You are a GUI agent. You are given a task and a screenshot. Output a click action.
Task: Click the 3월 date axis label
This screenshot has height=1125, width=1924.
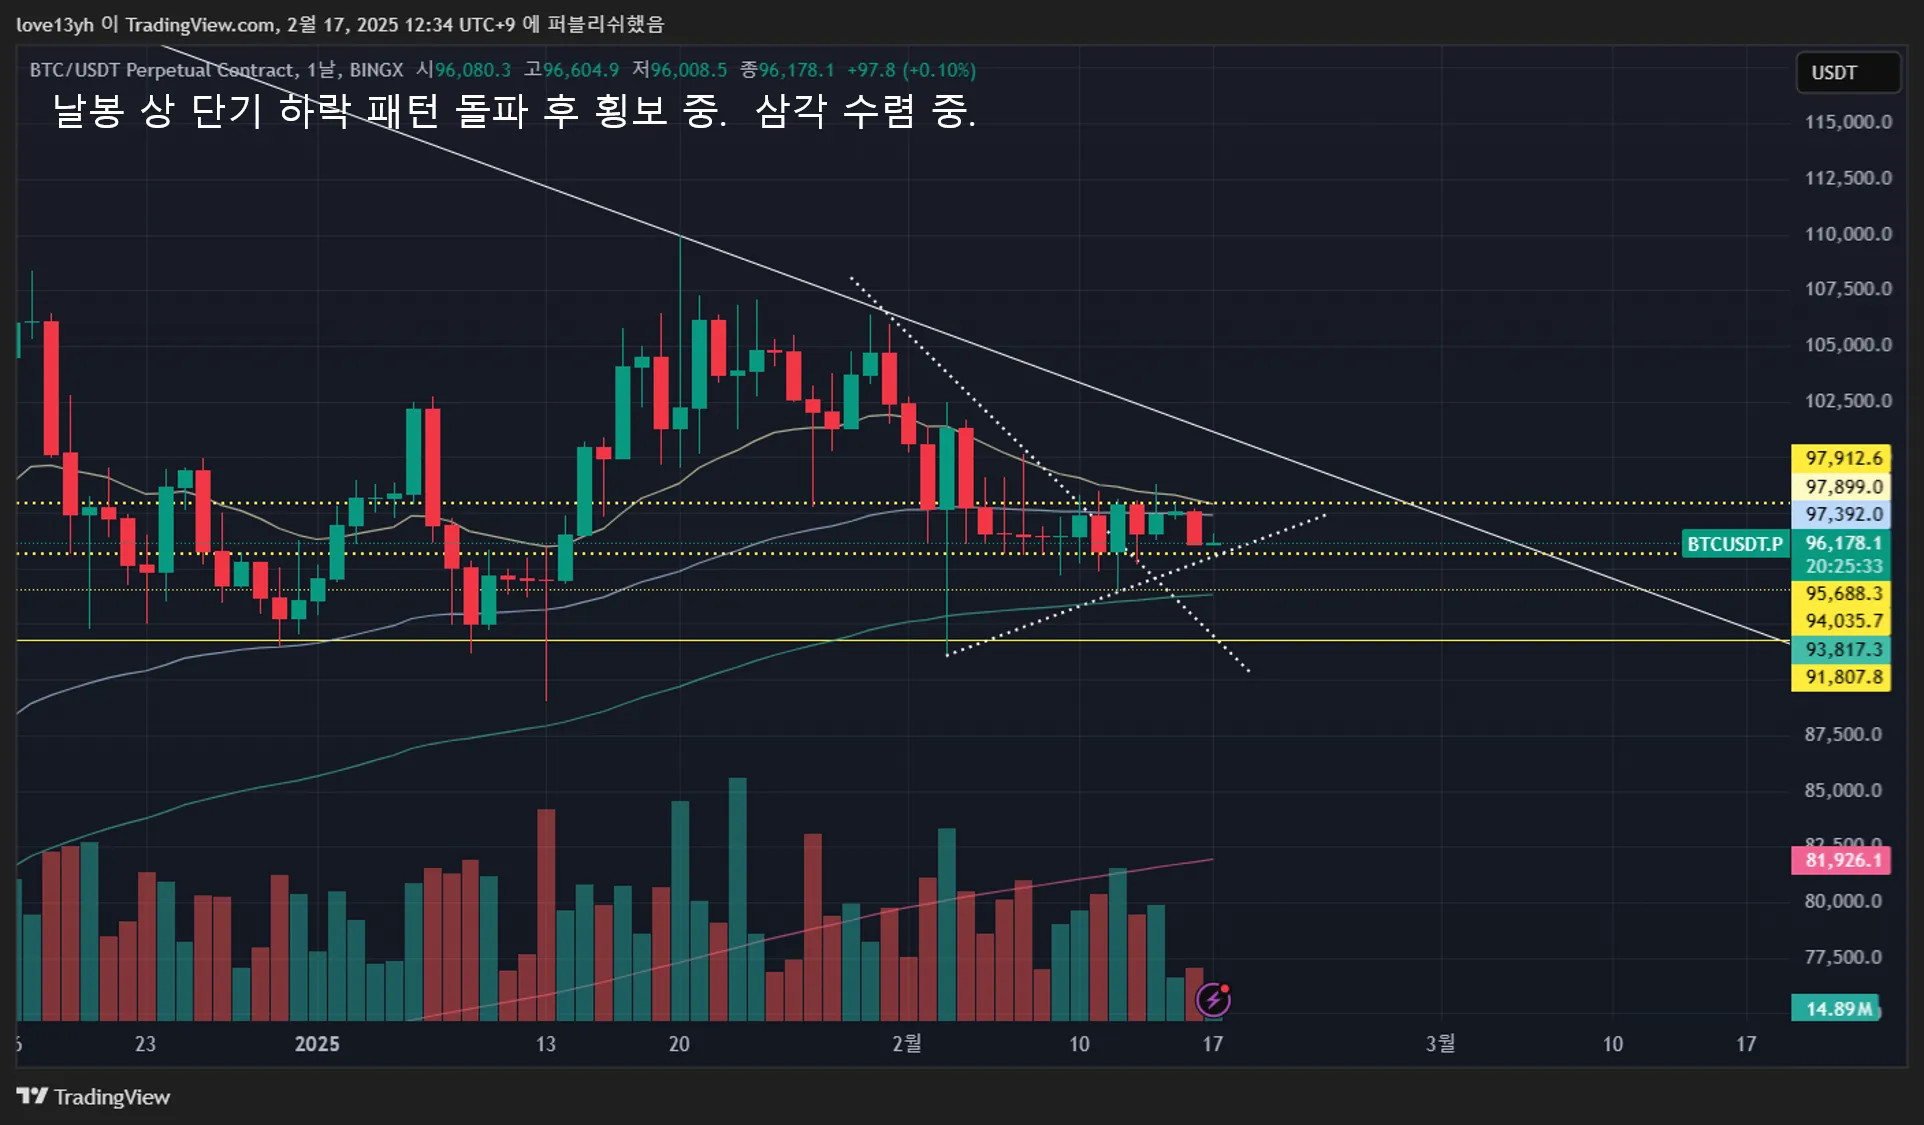(1440, 1044)
